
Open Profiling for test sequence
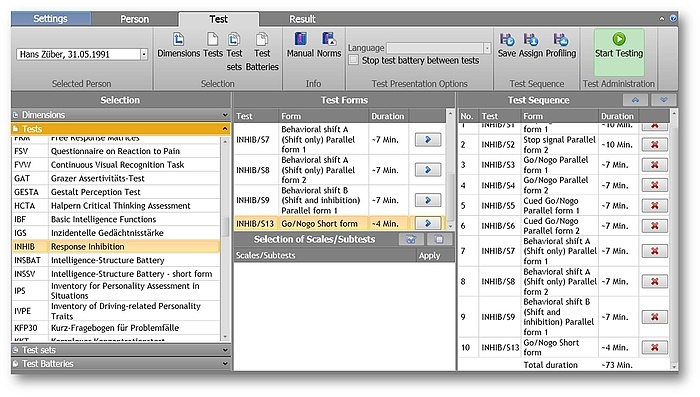[x=561, y=45]
